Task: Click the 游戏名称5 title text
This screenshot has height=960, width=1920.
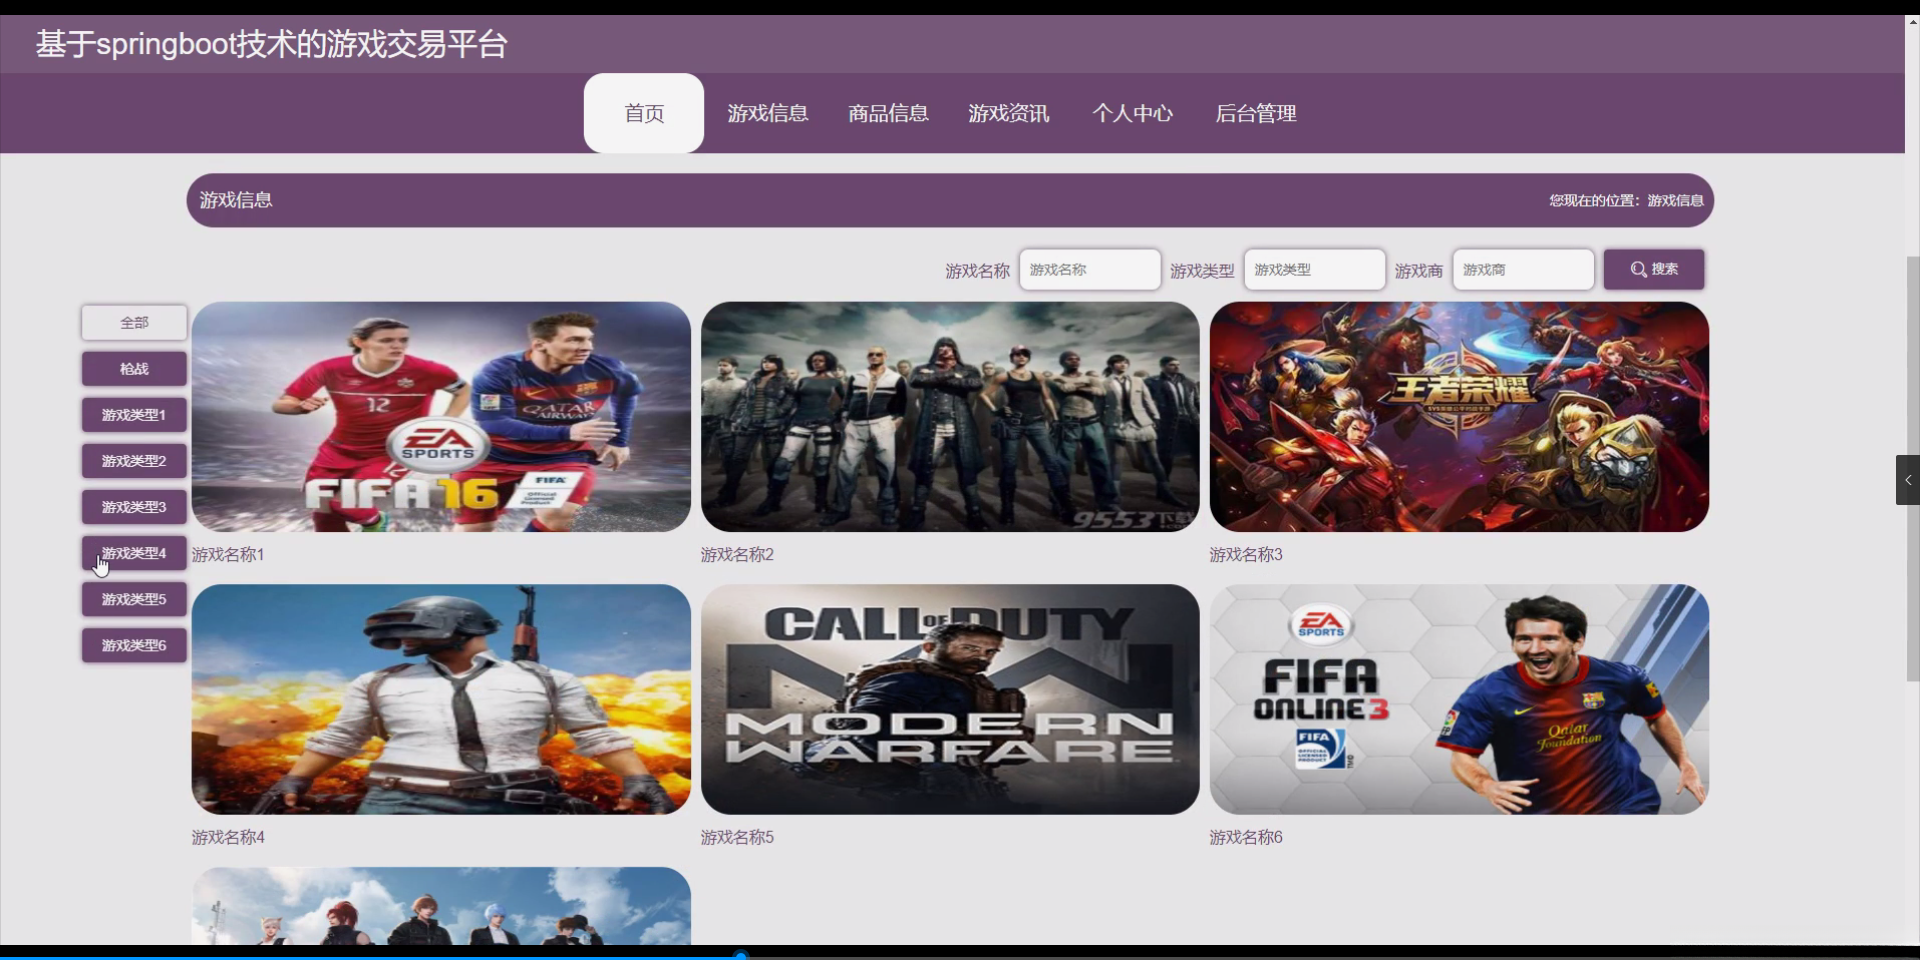Action: [x=737, y=838]
